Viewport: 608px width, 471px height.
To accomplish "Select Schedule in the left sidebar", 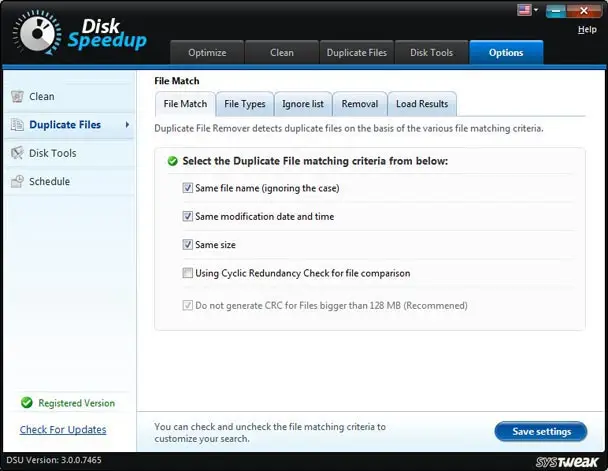I will 69,181.
